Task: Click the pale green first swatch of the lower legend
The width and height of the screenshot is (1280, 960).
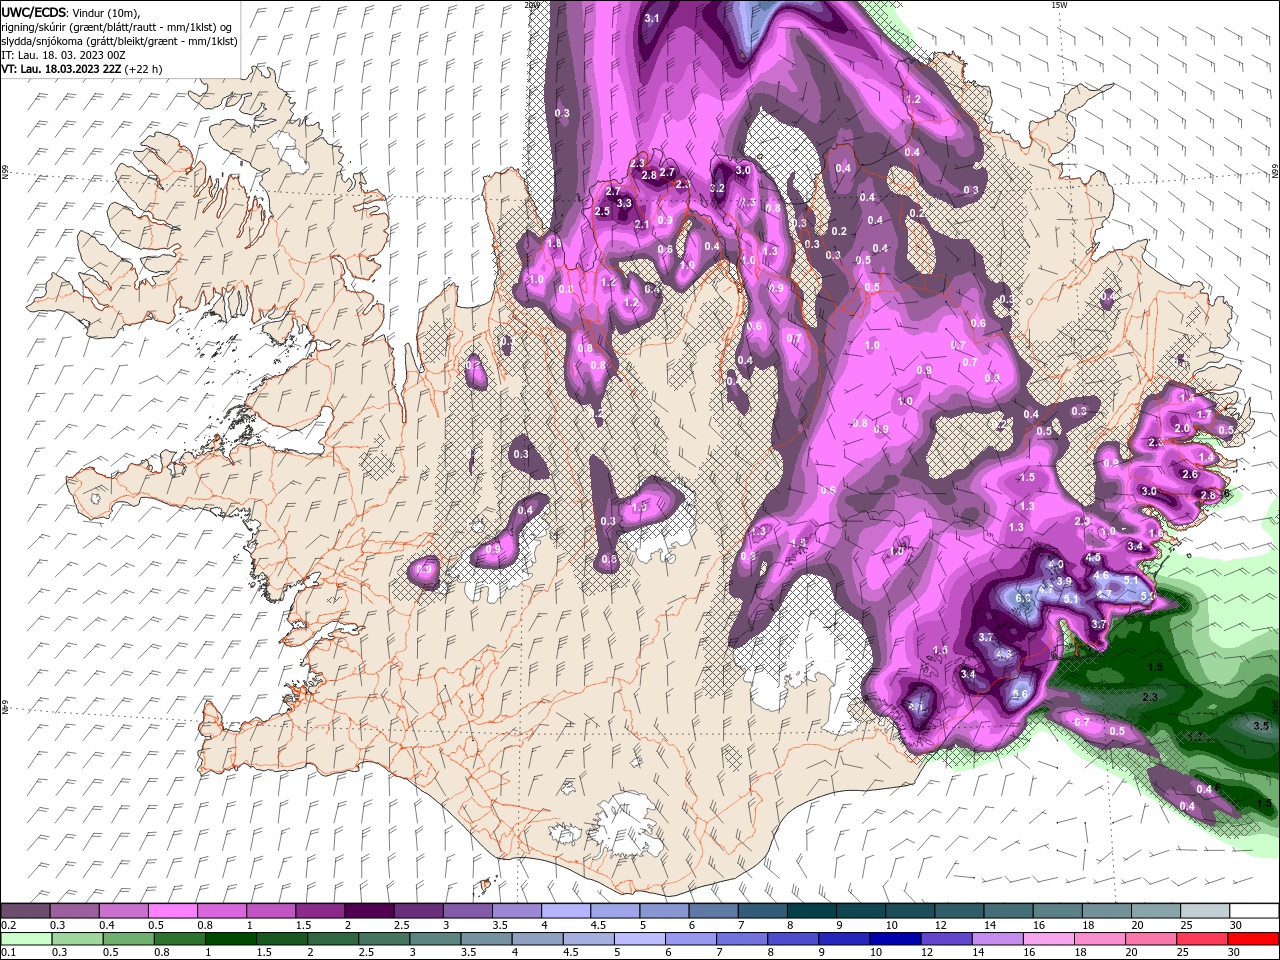Action: [26, 937]
